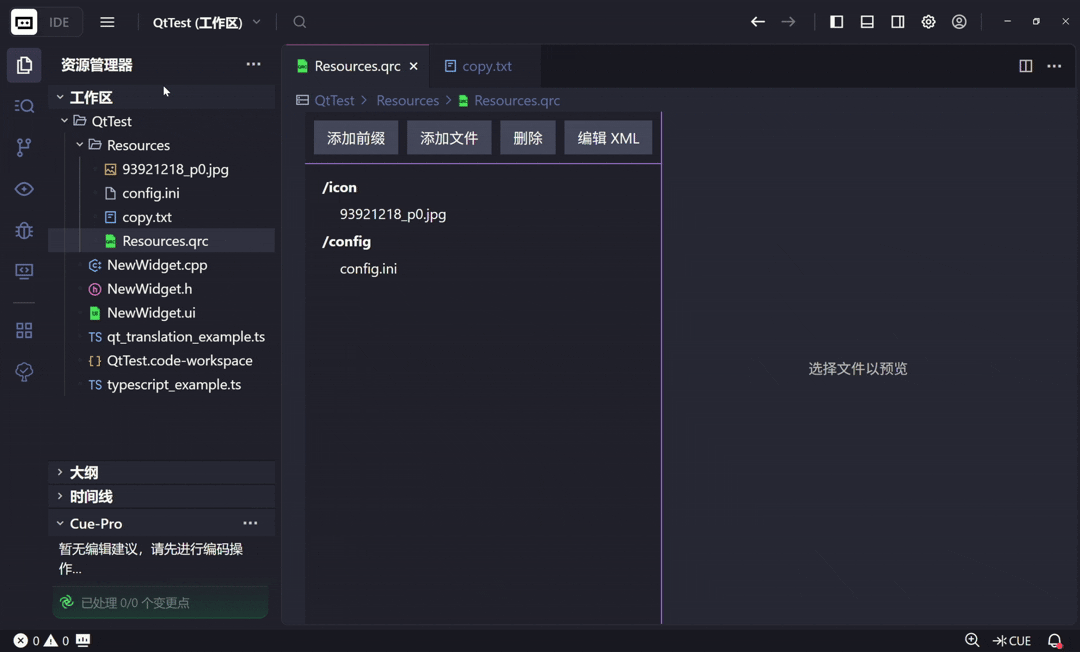This screenshot has height=652, width=1080.
Task: Switch to the copy.txt tab
Action: [487, 66]
